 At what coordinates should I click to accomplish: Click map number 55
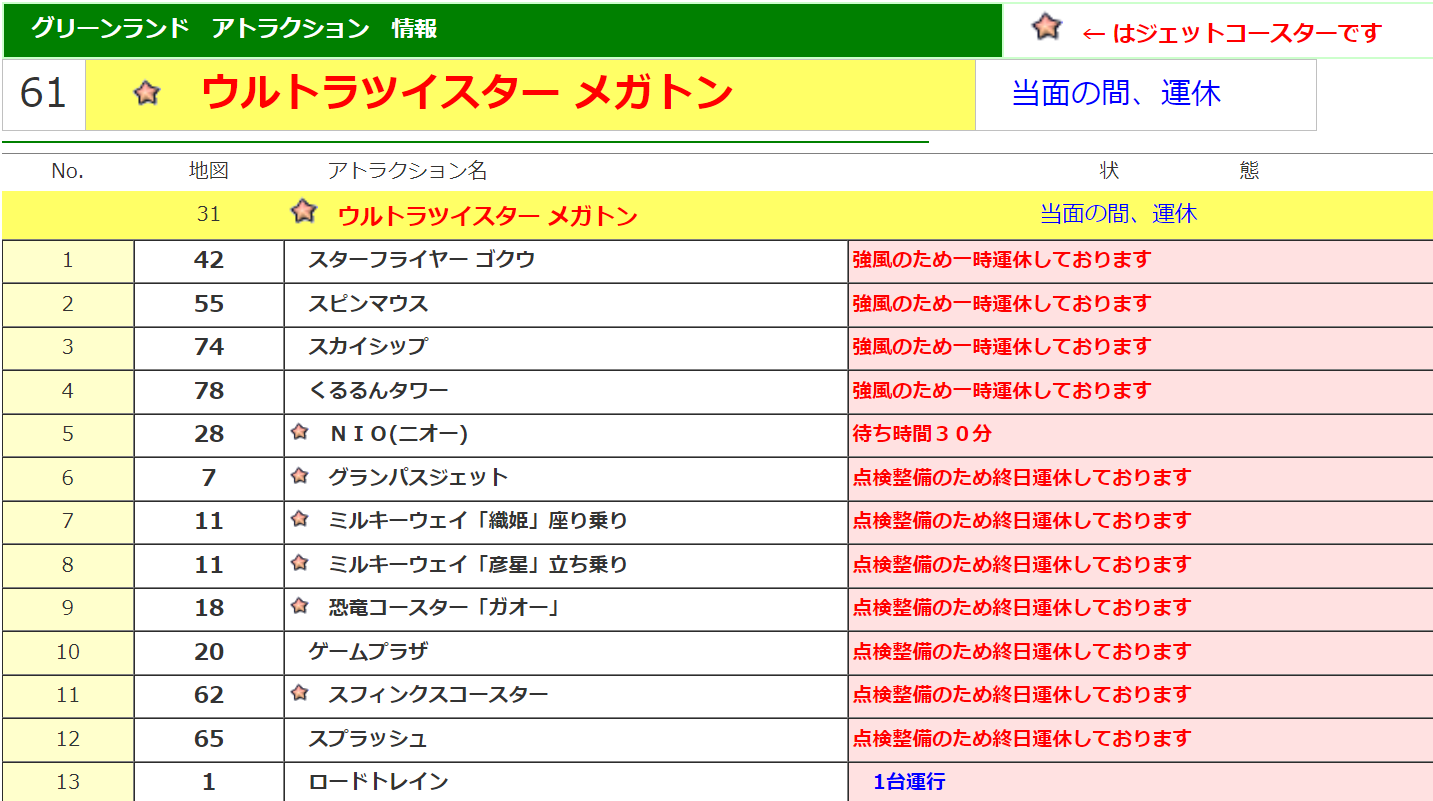click(209, 304)
